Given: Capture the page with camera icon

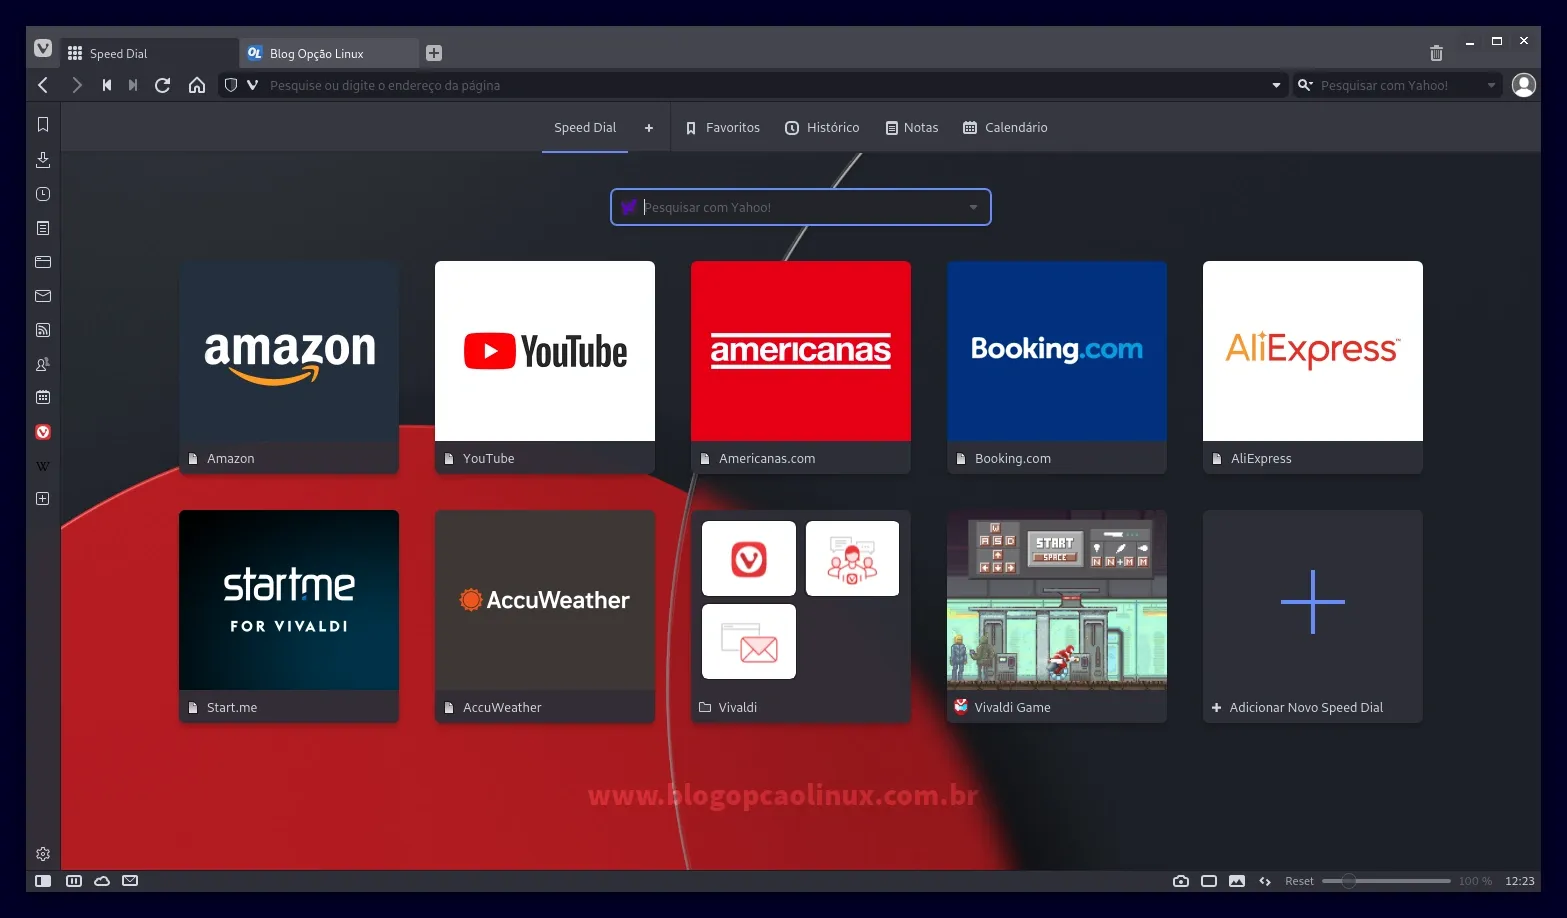Looking at the screenshot, I should pyautogui.click(x=1181, y=881).
